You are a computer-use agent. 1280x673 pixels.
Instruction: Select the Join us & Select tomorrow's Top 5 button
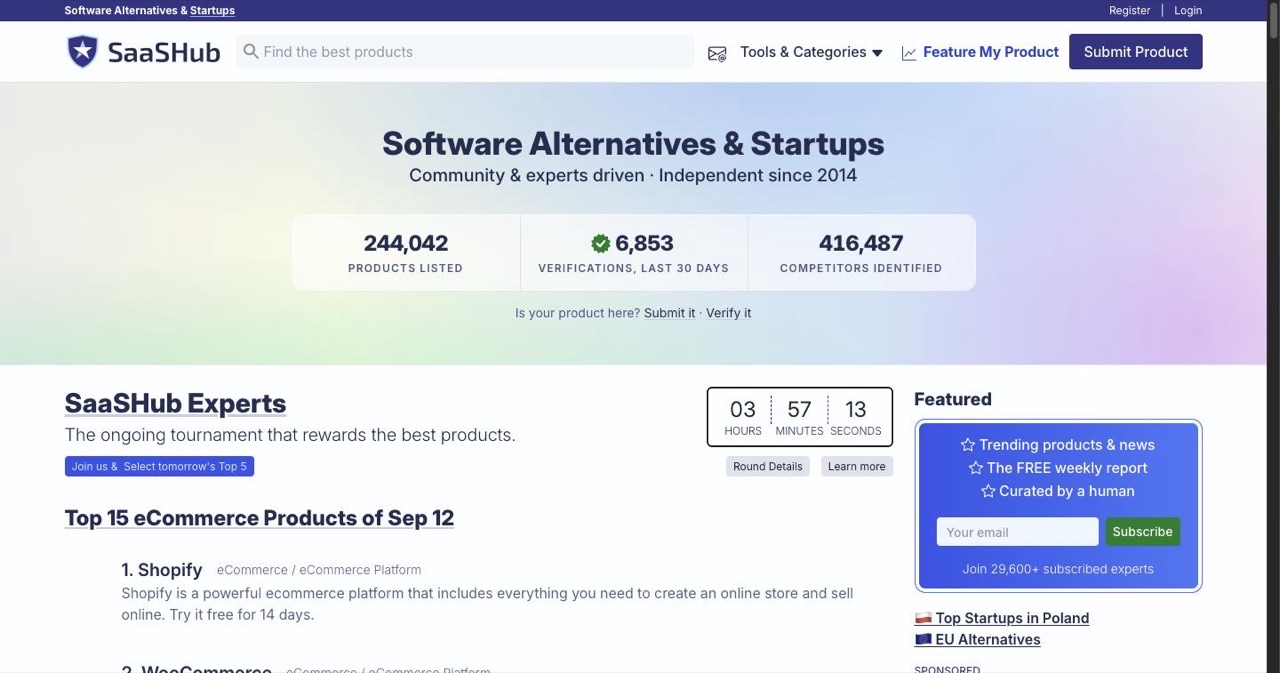(x=159, y=466)
